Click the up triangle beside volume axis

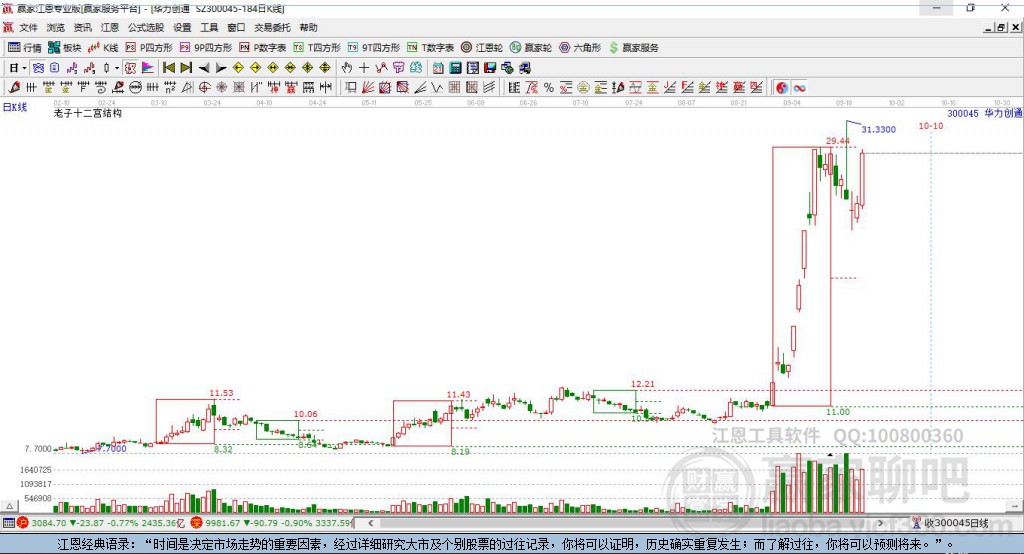9,506
